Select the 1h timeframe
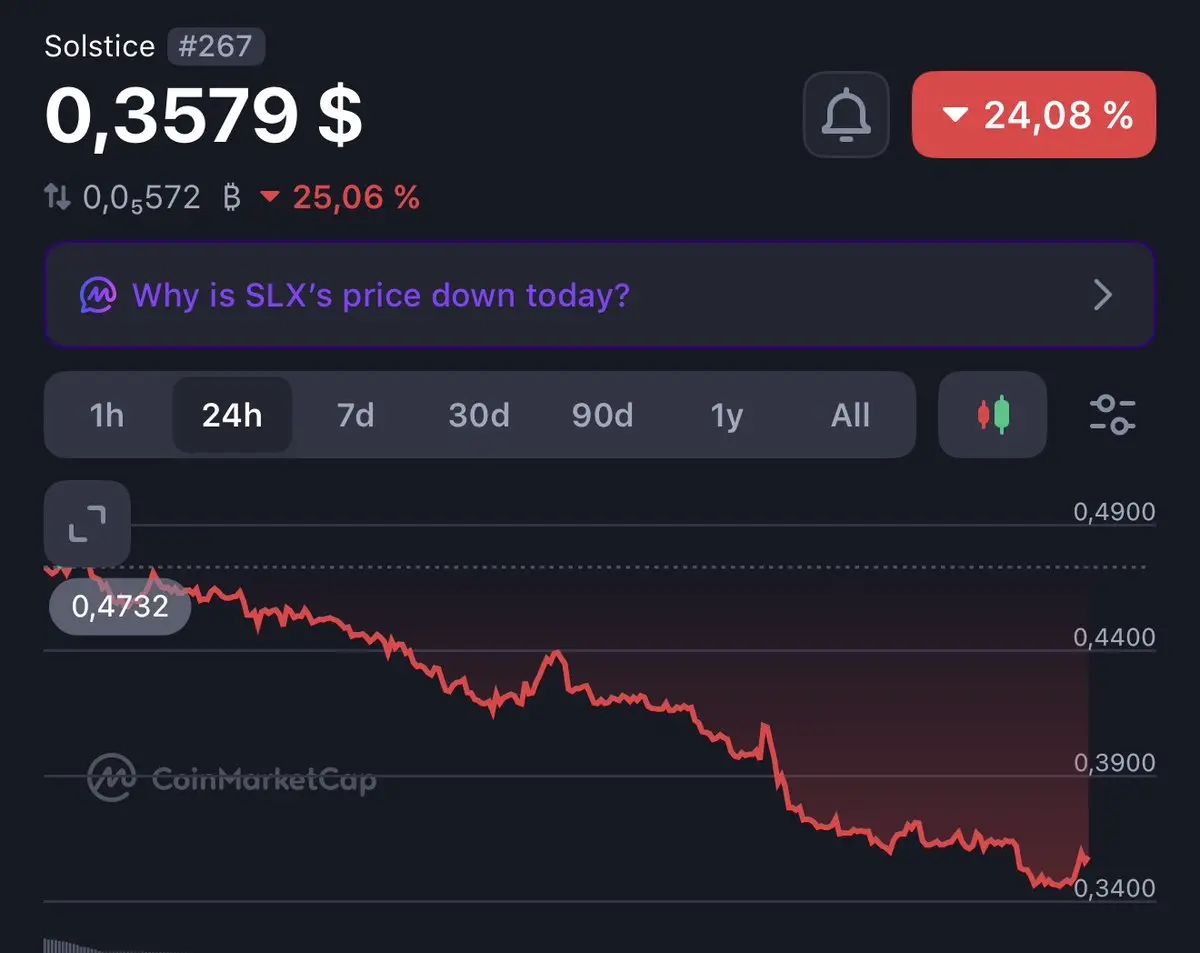The image size is (1200, 953). click(x=107, y=414)
